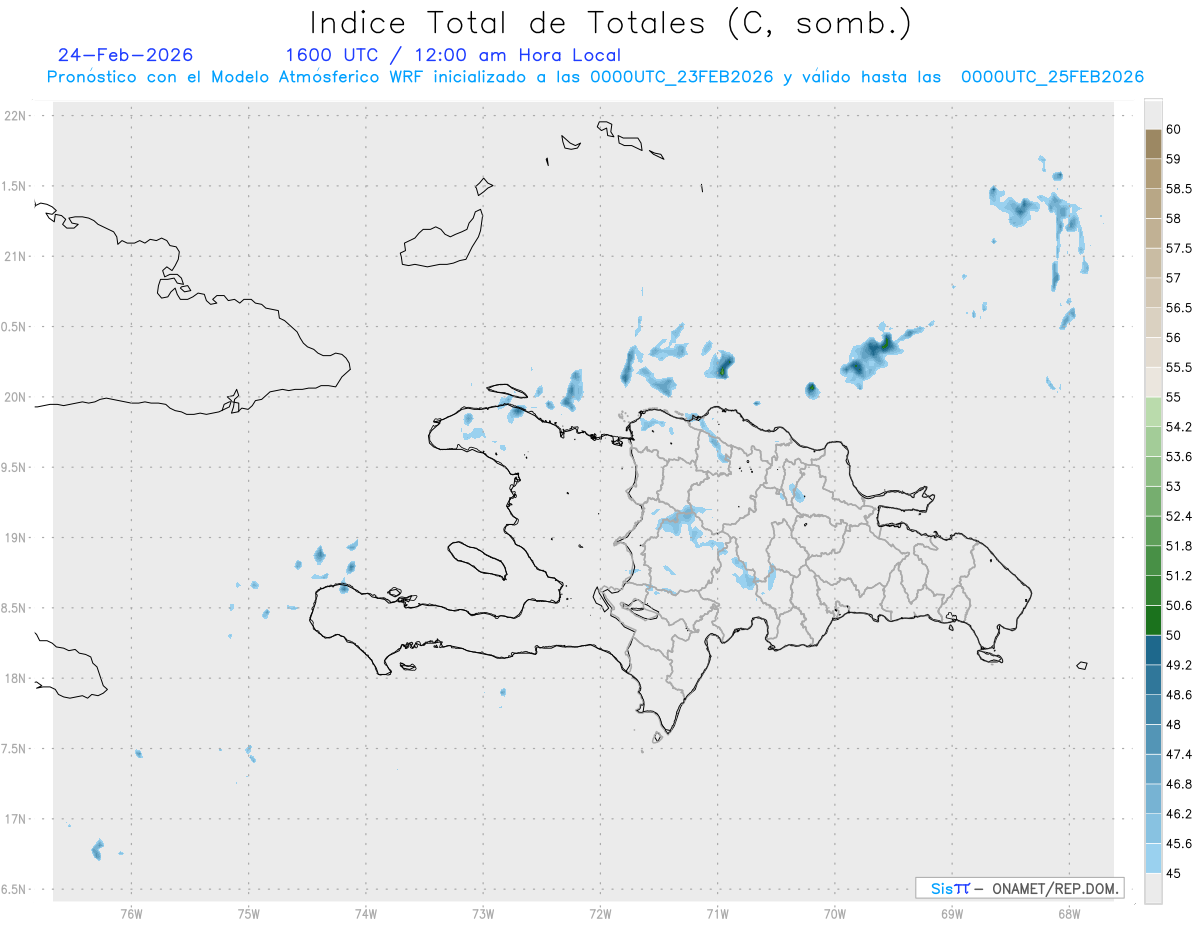Click the '51.8' value on the color scale
1200x927 pixels.
point(1179,546)
